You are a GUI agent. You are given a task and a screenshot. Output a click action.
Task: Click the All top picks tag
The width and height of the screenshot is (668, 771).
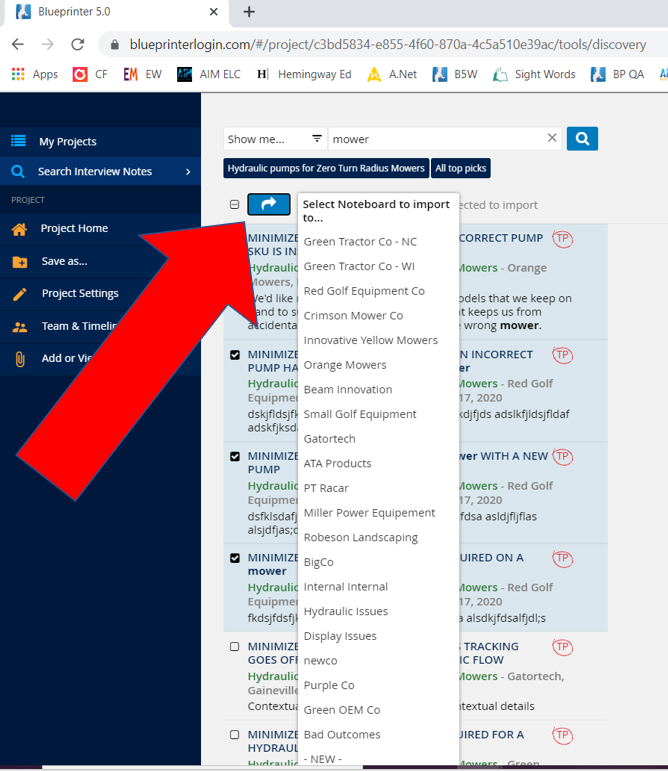click(461, 168)
